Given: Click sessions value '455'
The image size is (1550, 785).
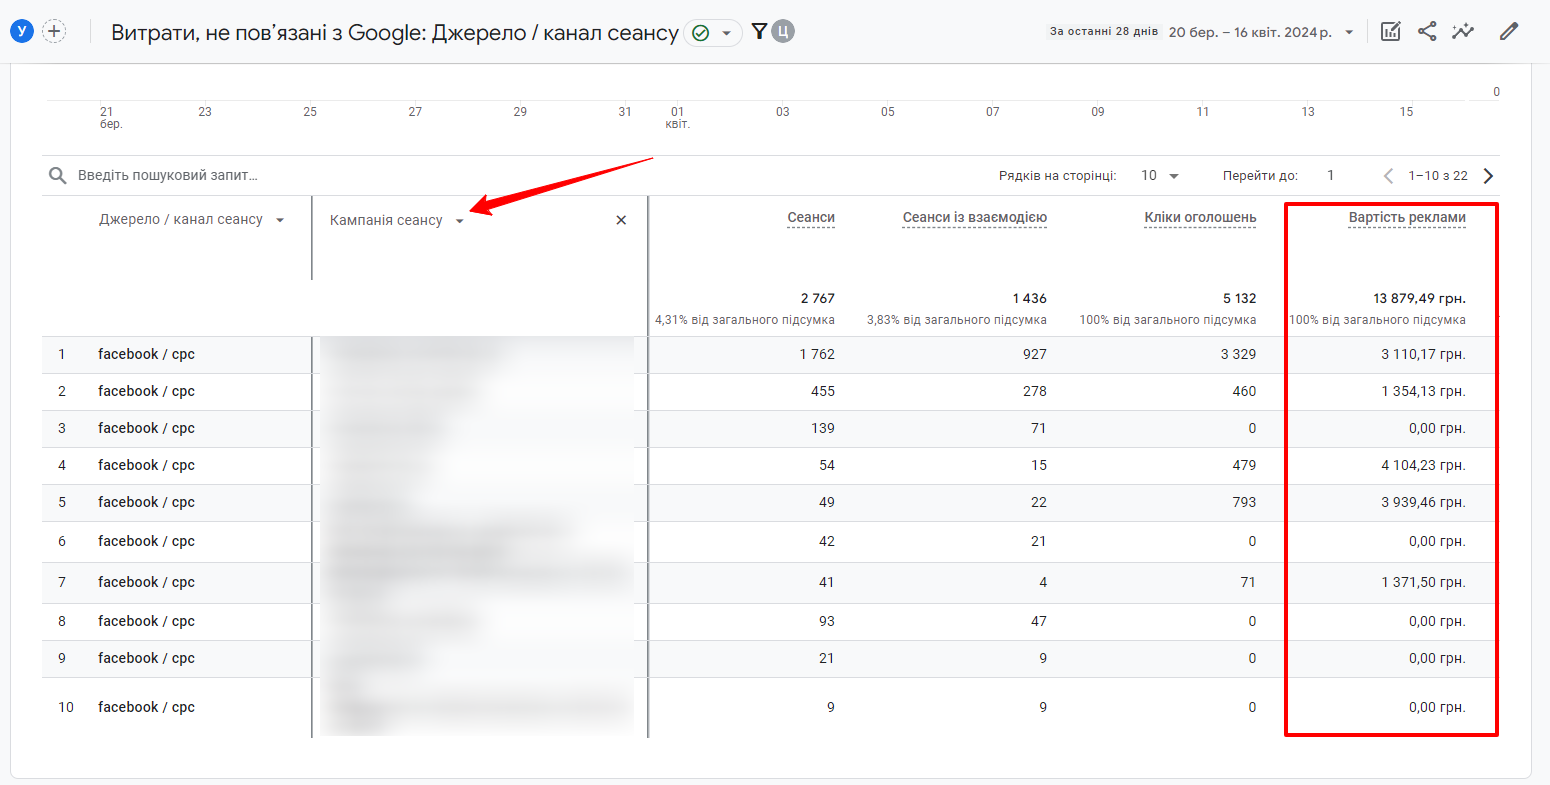Looking at the screenshot, I should [x=823, y=391].
